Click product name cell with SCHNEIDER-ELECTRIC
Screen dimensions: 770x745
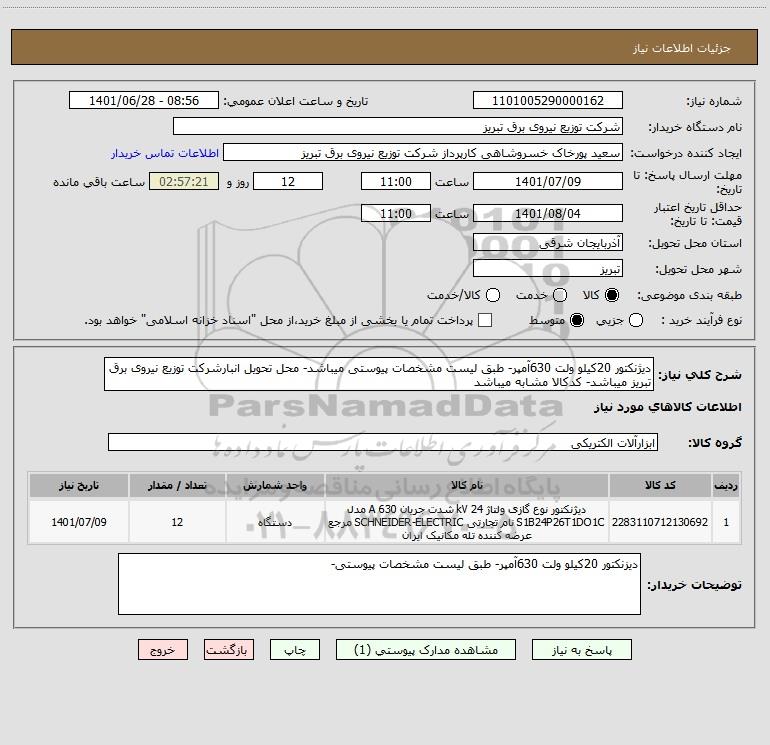click(467, 522)
